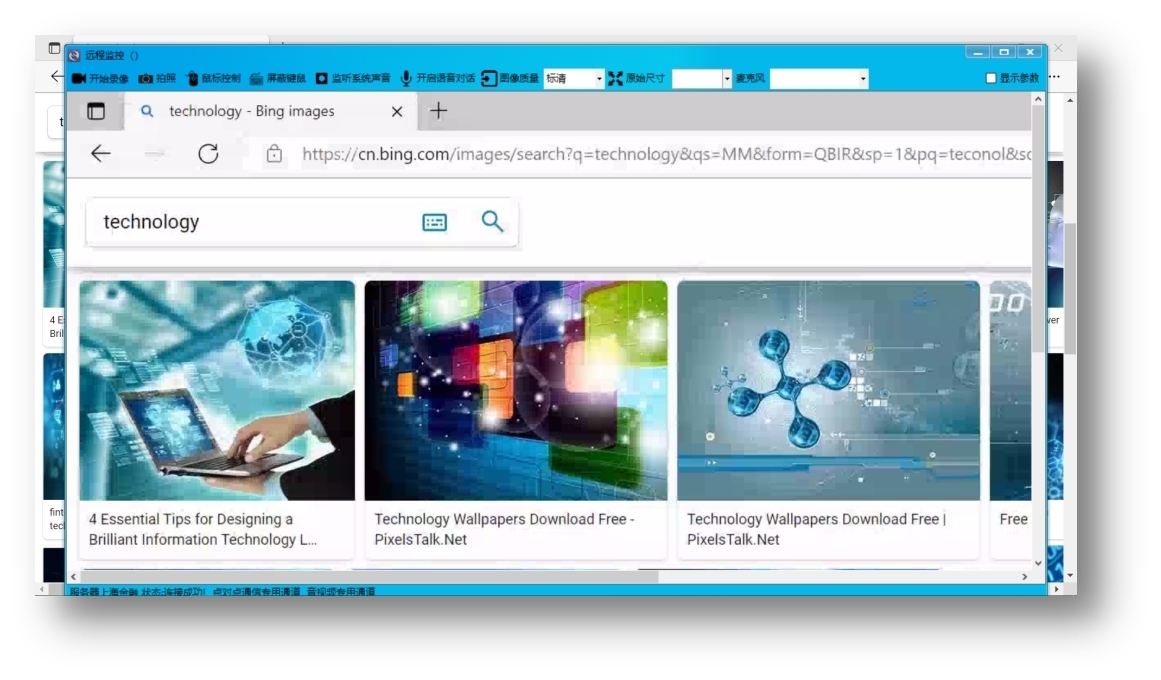
Task: Check the 显示参数 checkbox
Action: (x=991, y=78)
